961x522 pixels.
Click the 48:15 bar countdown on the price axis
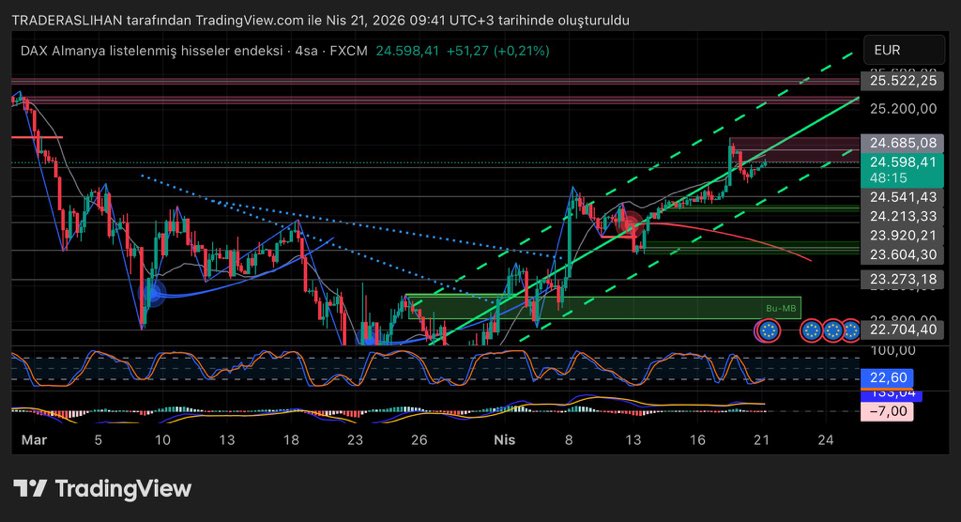[888, 178]
